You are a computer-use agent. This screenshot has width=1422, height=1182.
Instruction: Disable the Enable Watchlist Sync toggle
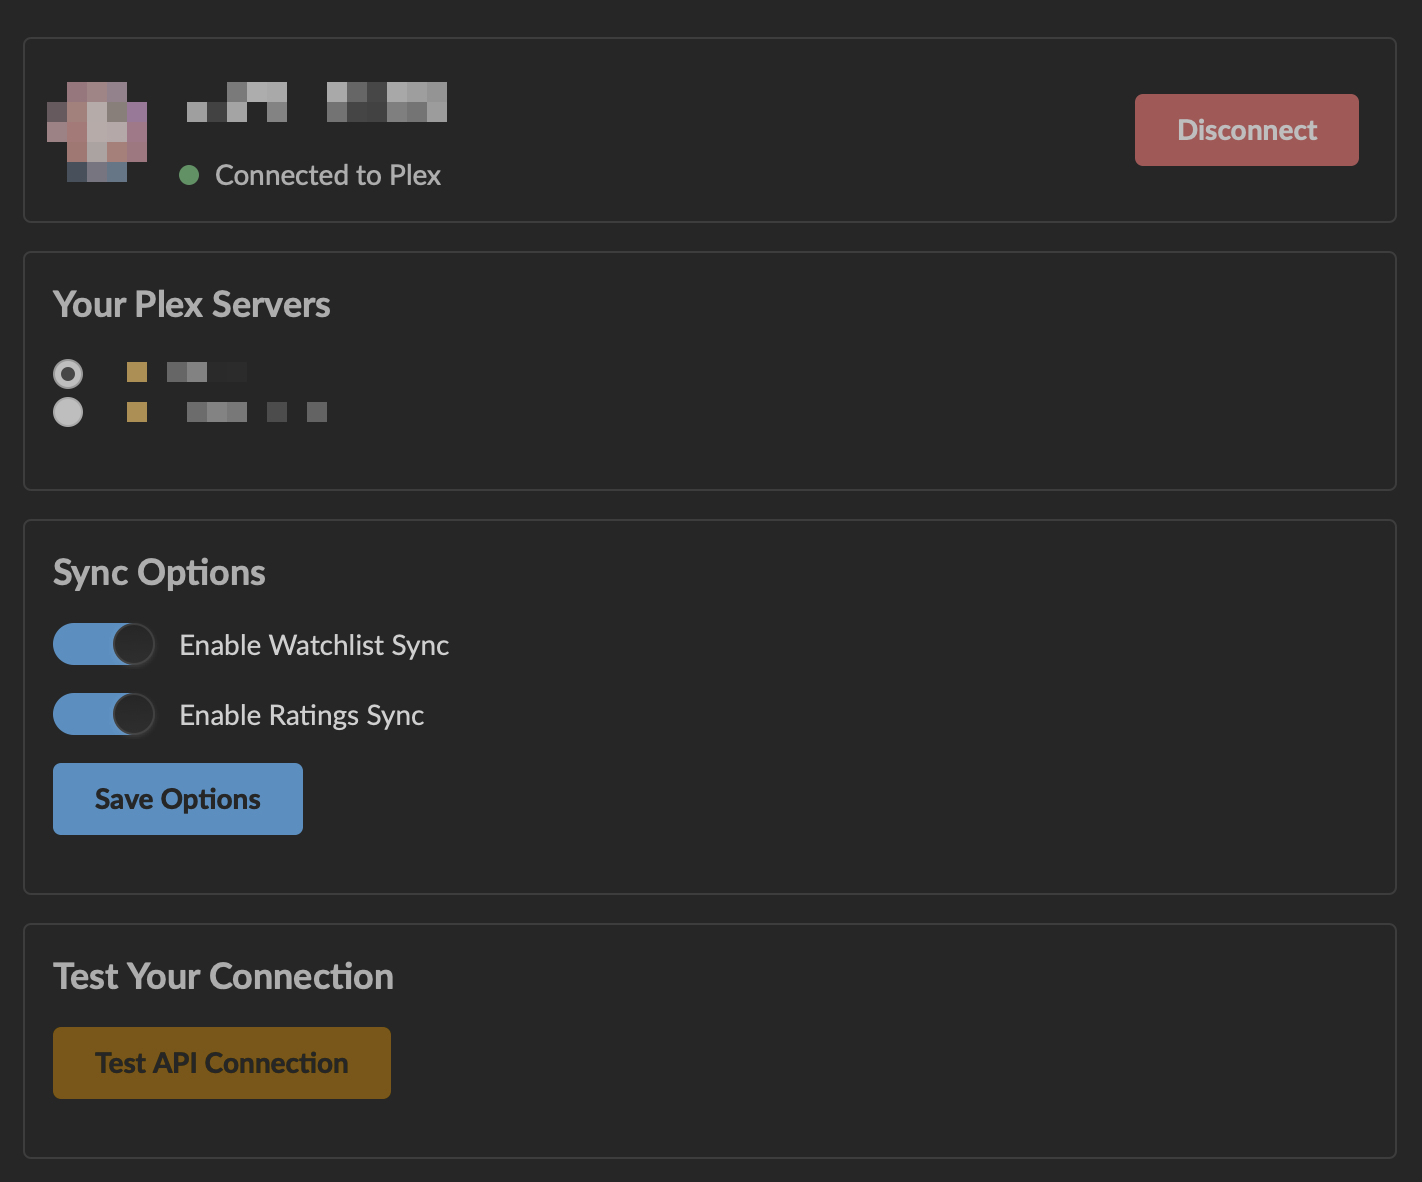pos(103,644)
